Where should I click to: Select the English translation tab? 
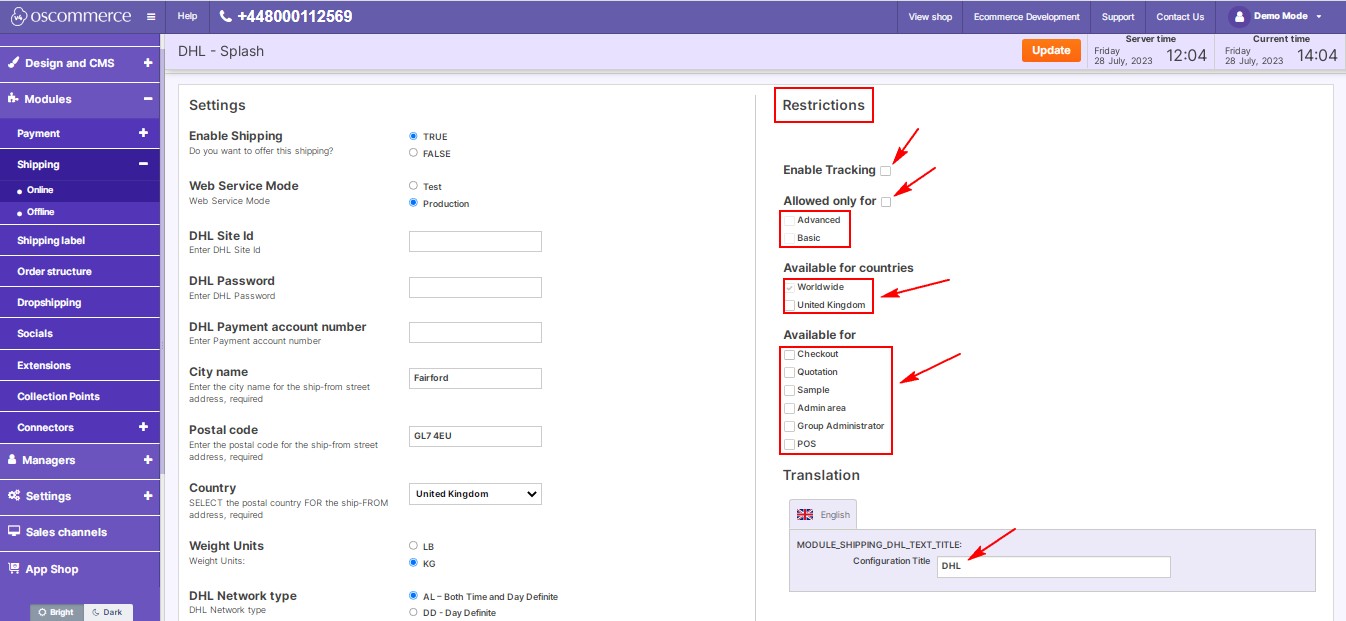click(x=823, y=514)
